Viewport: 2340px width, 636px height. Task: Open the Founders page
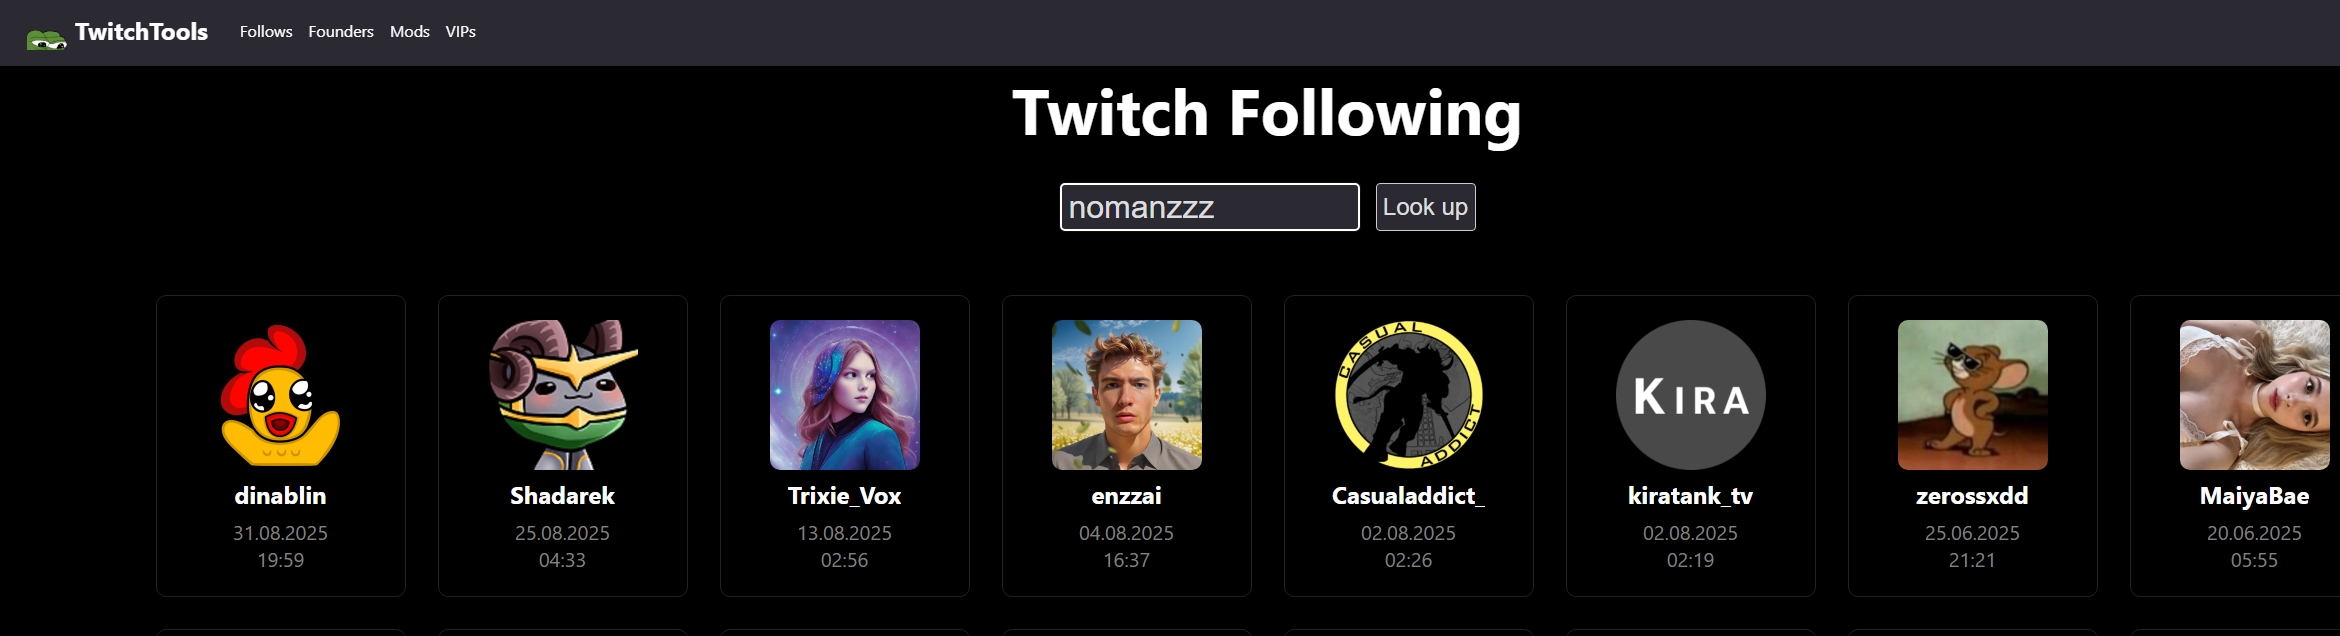[341, 32]
